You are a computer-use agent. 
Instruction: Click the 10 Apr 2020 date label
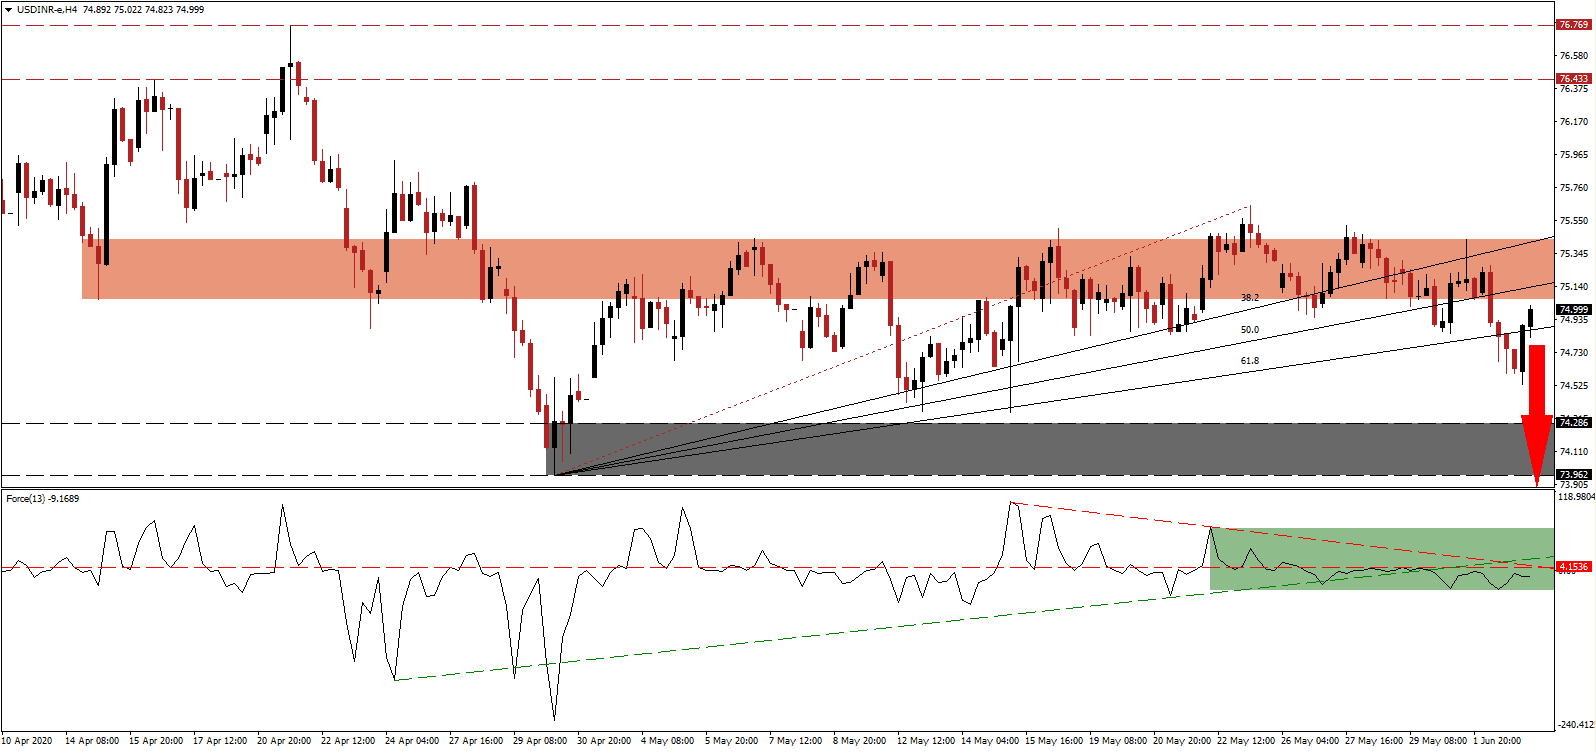(27, 741)
